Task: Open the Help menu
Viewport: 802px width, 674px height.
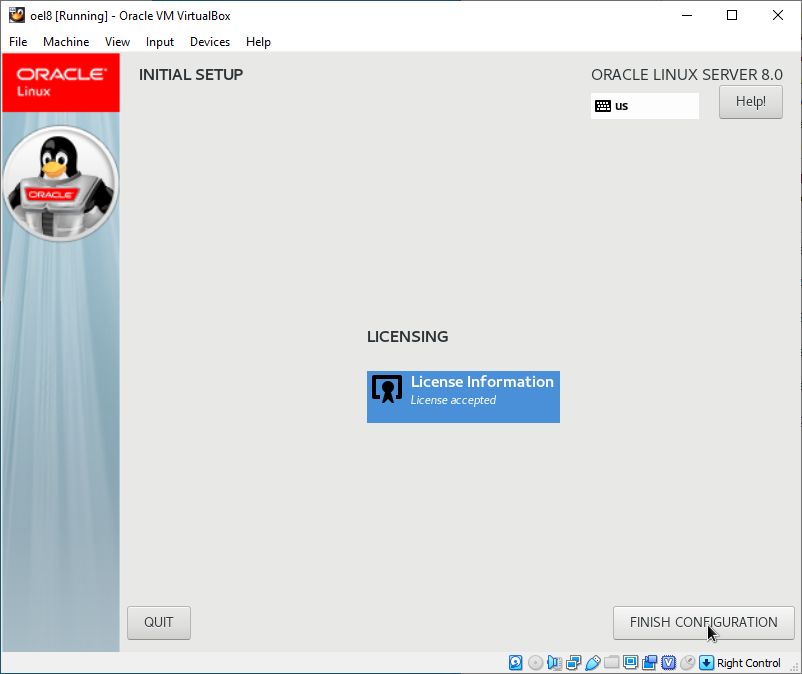Action: point(258,42)
